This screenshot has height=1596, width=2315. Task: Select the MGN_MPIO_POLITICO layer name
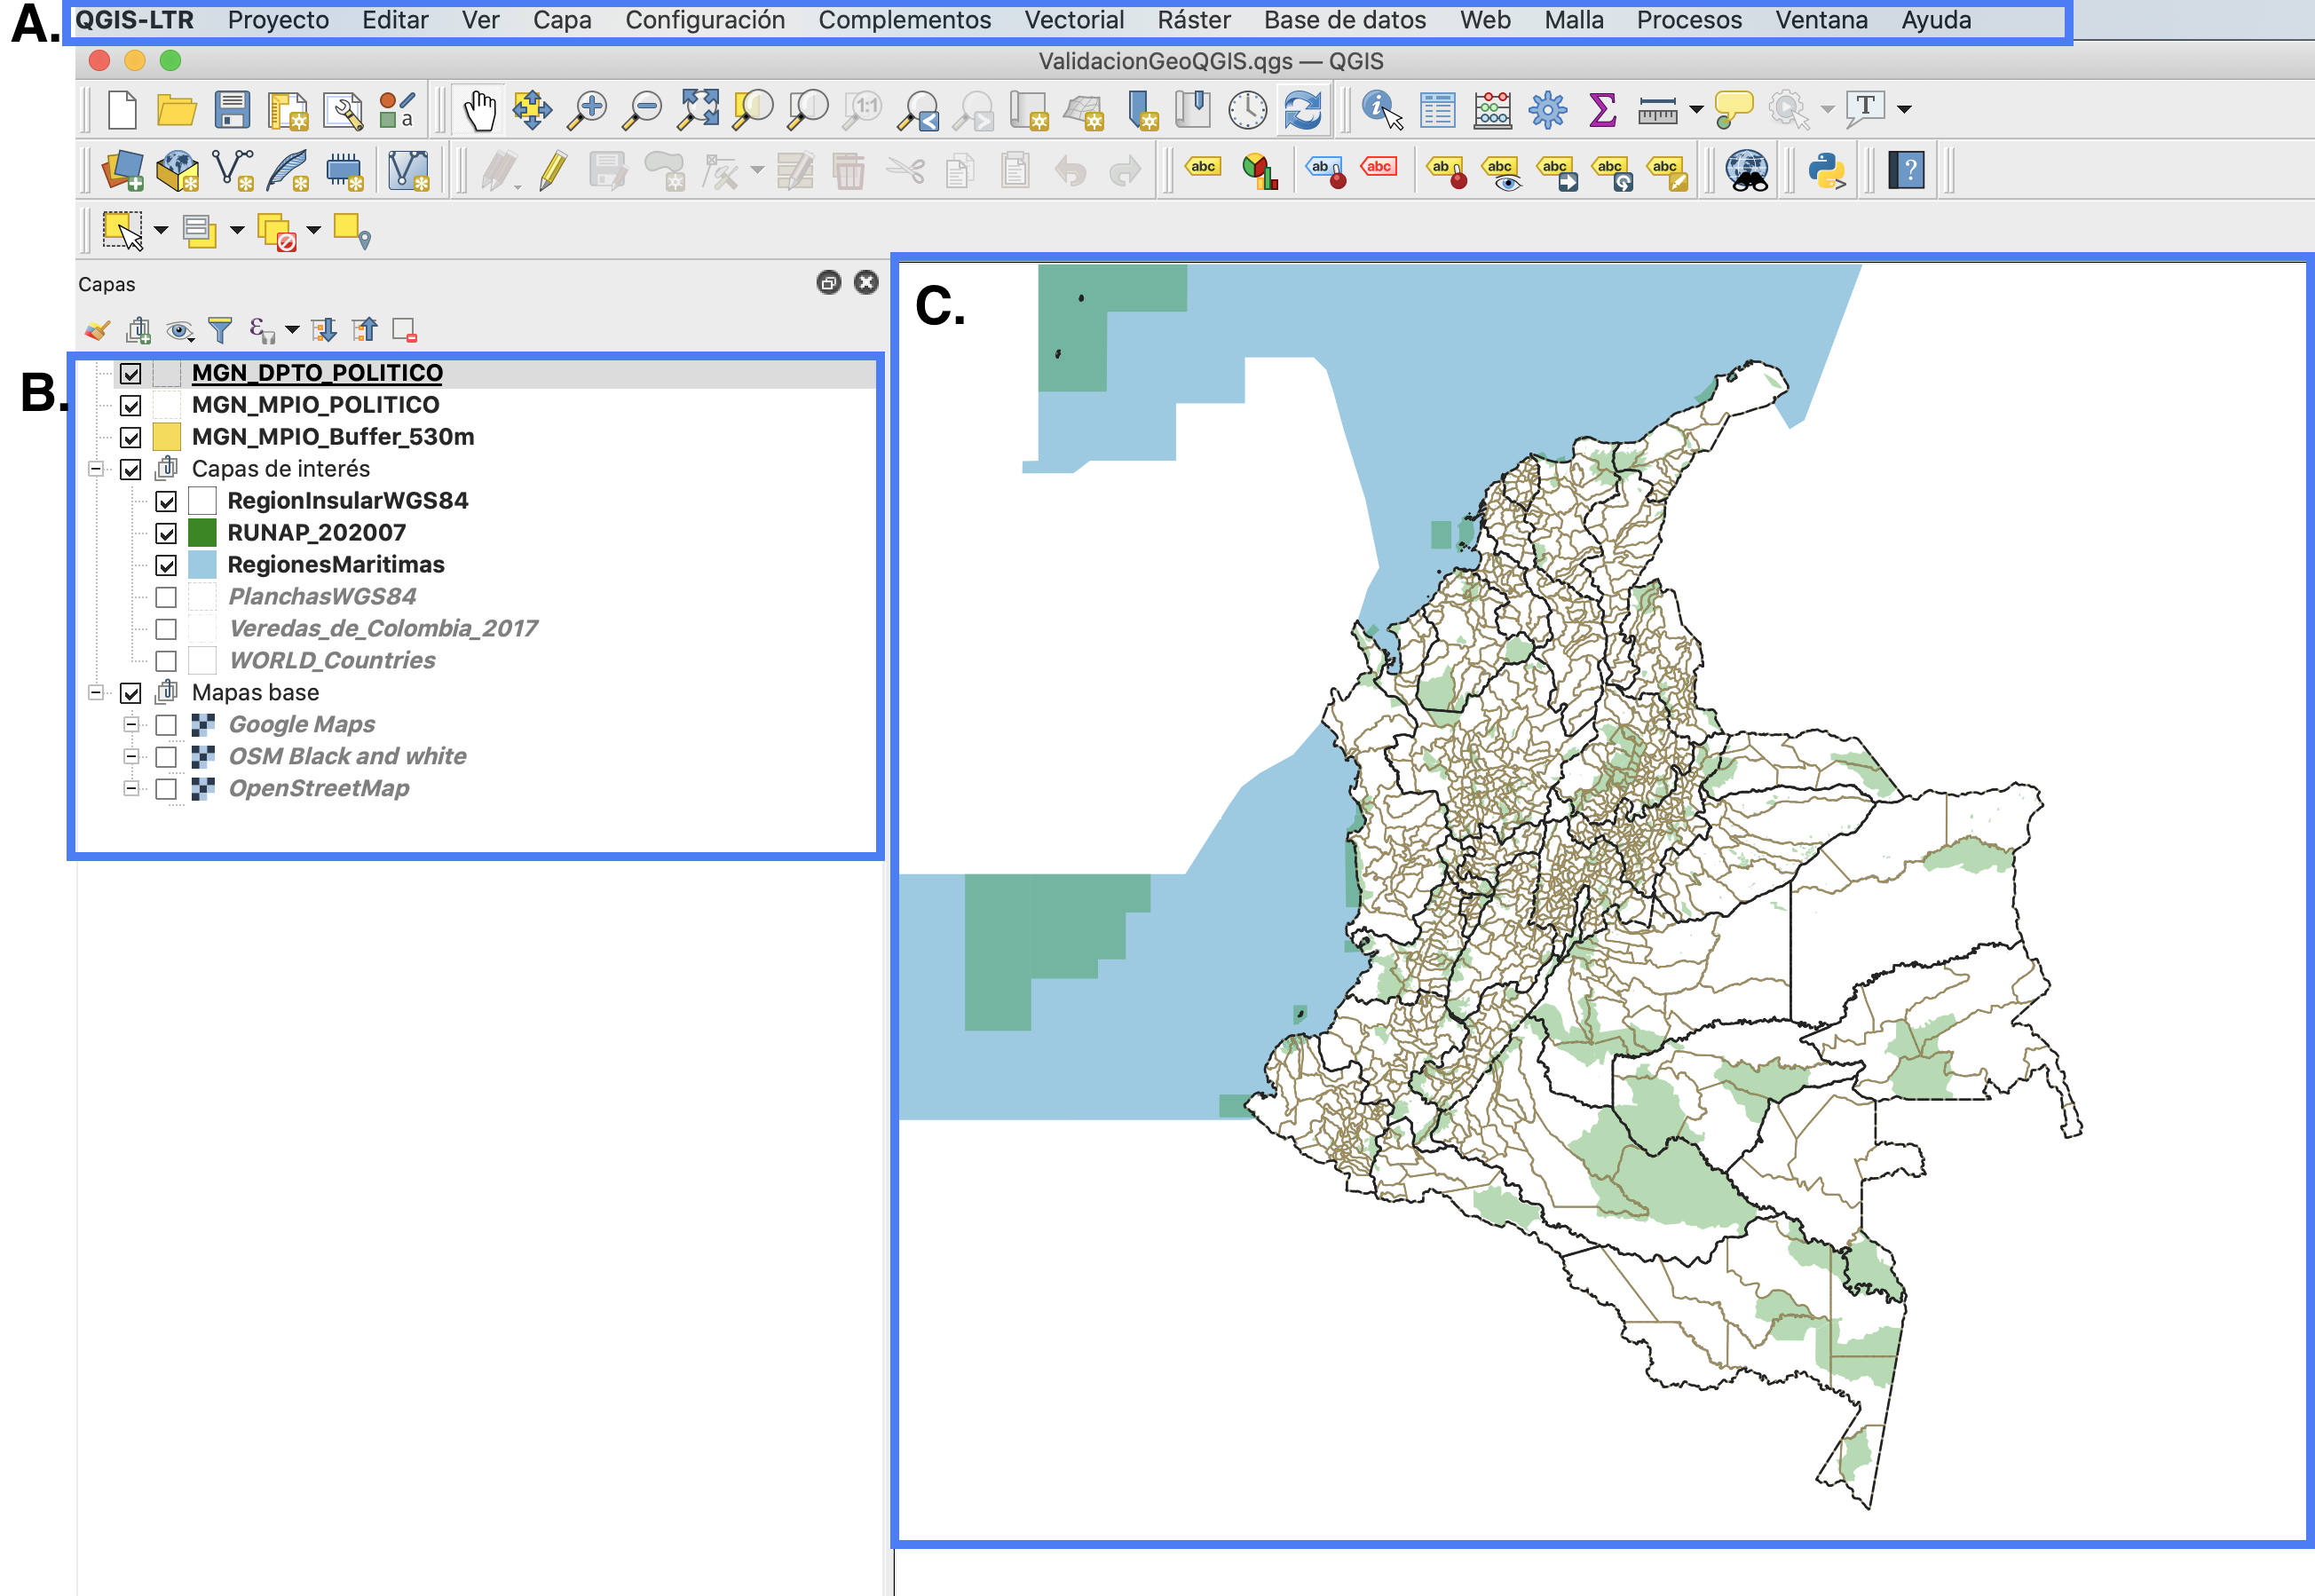[315, 405]
